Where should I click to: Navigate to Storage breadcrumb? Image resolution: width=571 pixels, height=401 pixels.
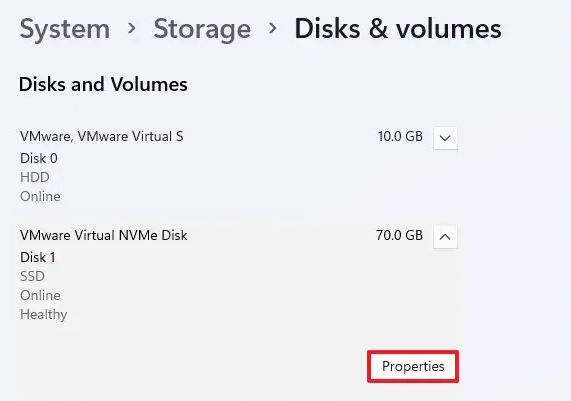[x=202, y=30]
